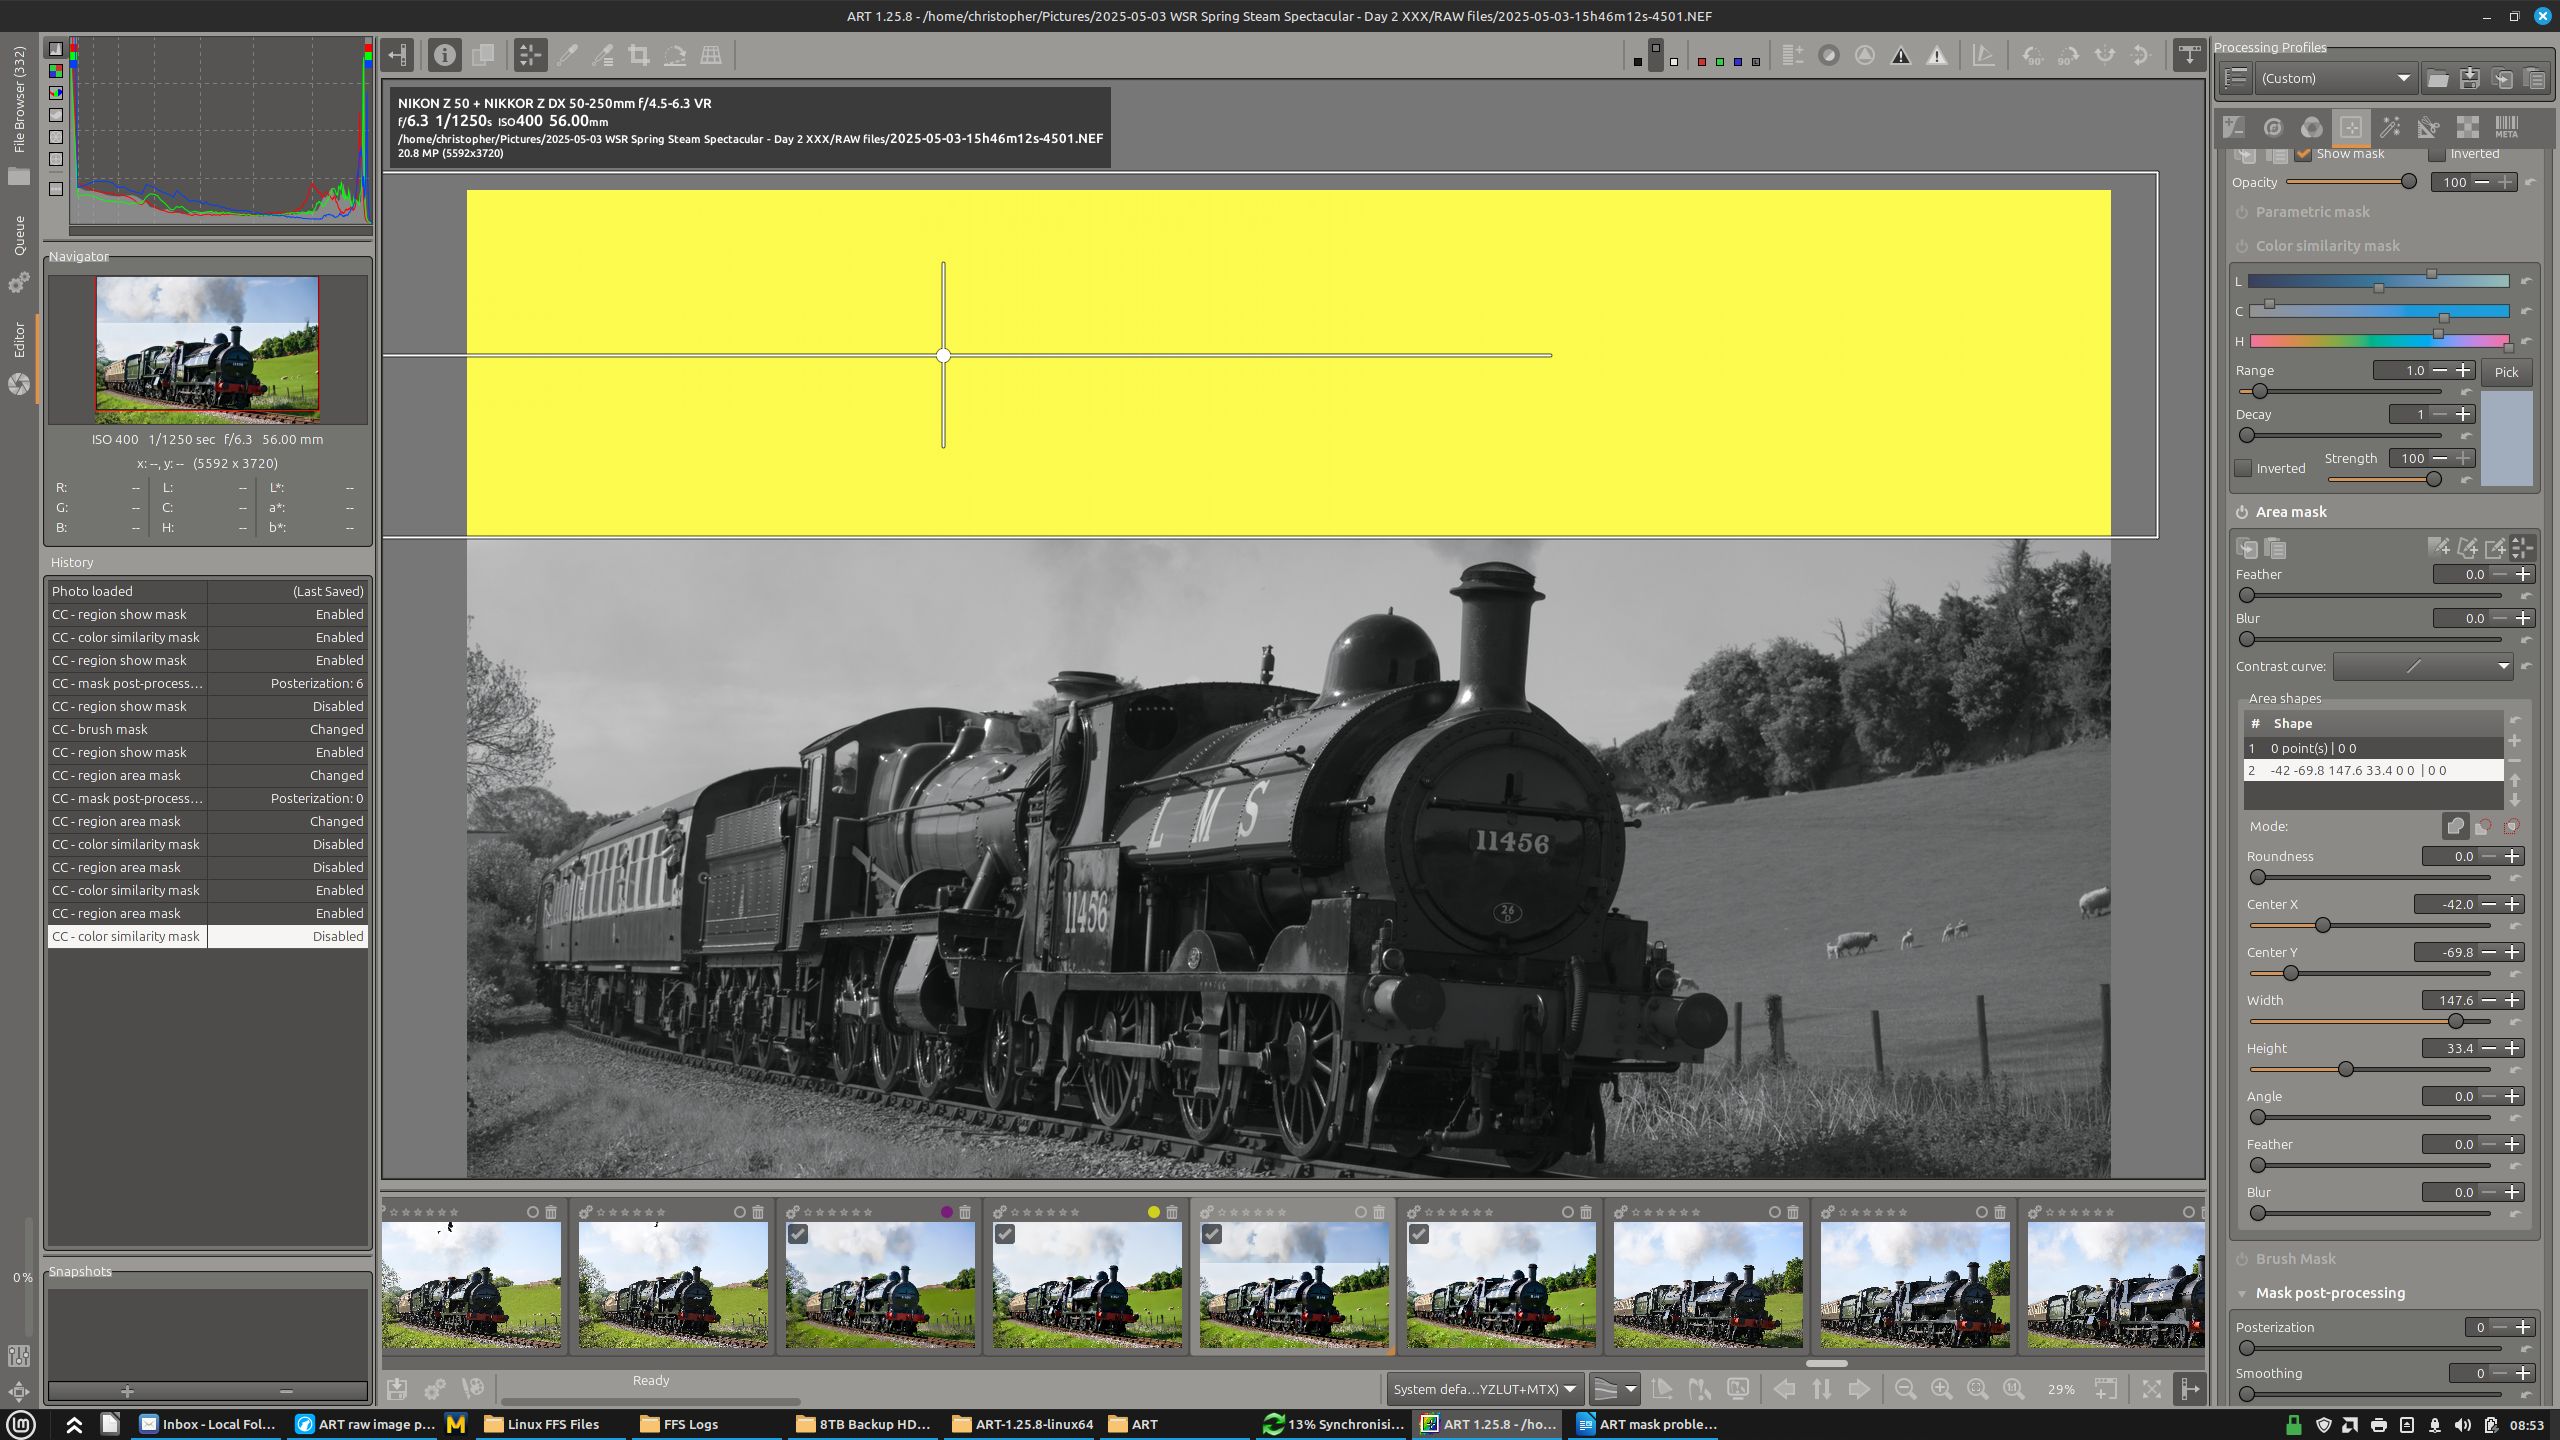Viewport: 2560px width, 1440px height.
Task: Open 'Linux FFS Files' folder in taskbar
Action: [543, 1424]
